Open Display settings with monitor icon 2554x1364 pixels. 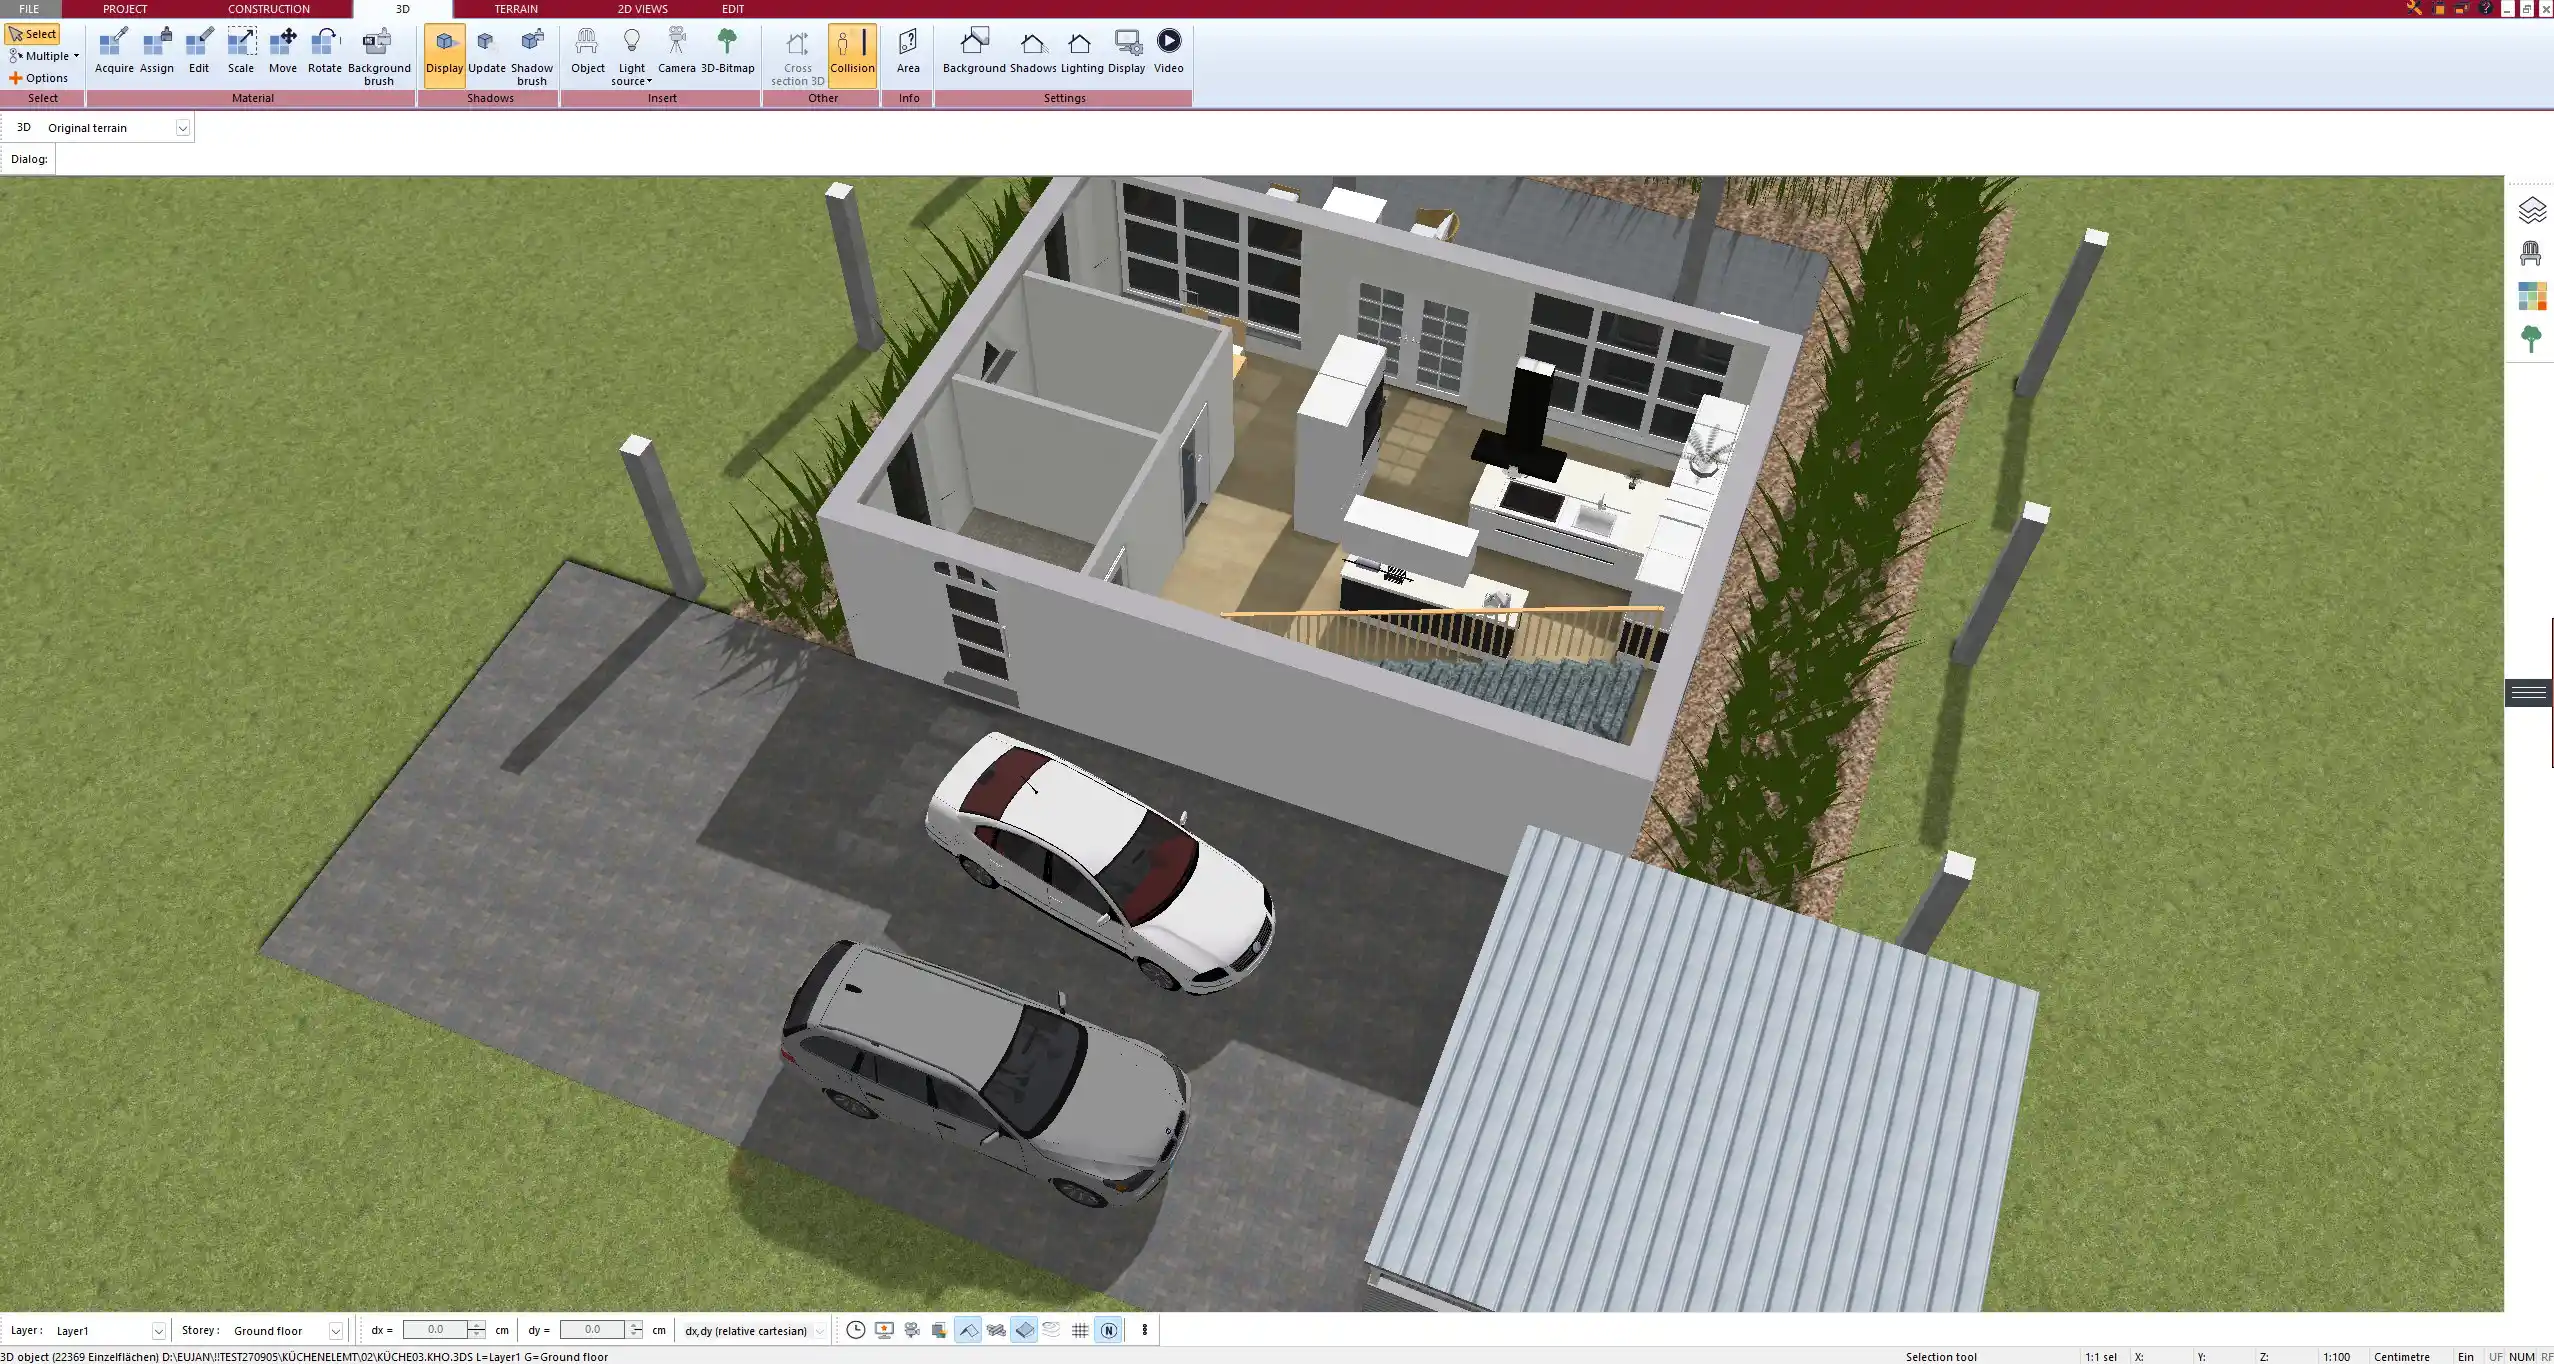[x=1126, y=52]
